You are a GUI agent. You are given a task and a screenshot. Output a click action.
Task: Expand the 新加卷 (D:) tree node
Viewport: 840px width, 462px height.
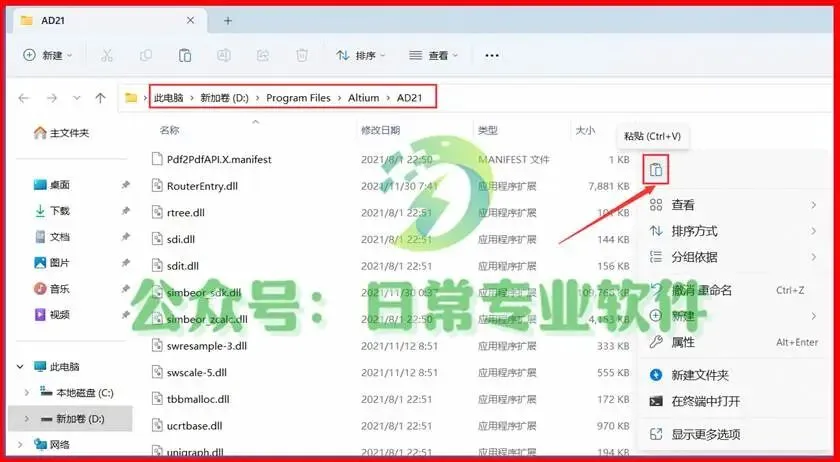tap(27, 419)
